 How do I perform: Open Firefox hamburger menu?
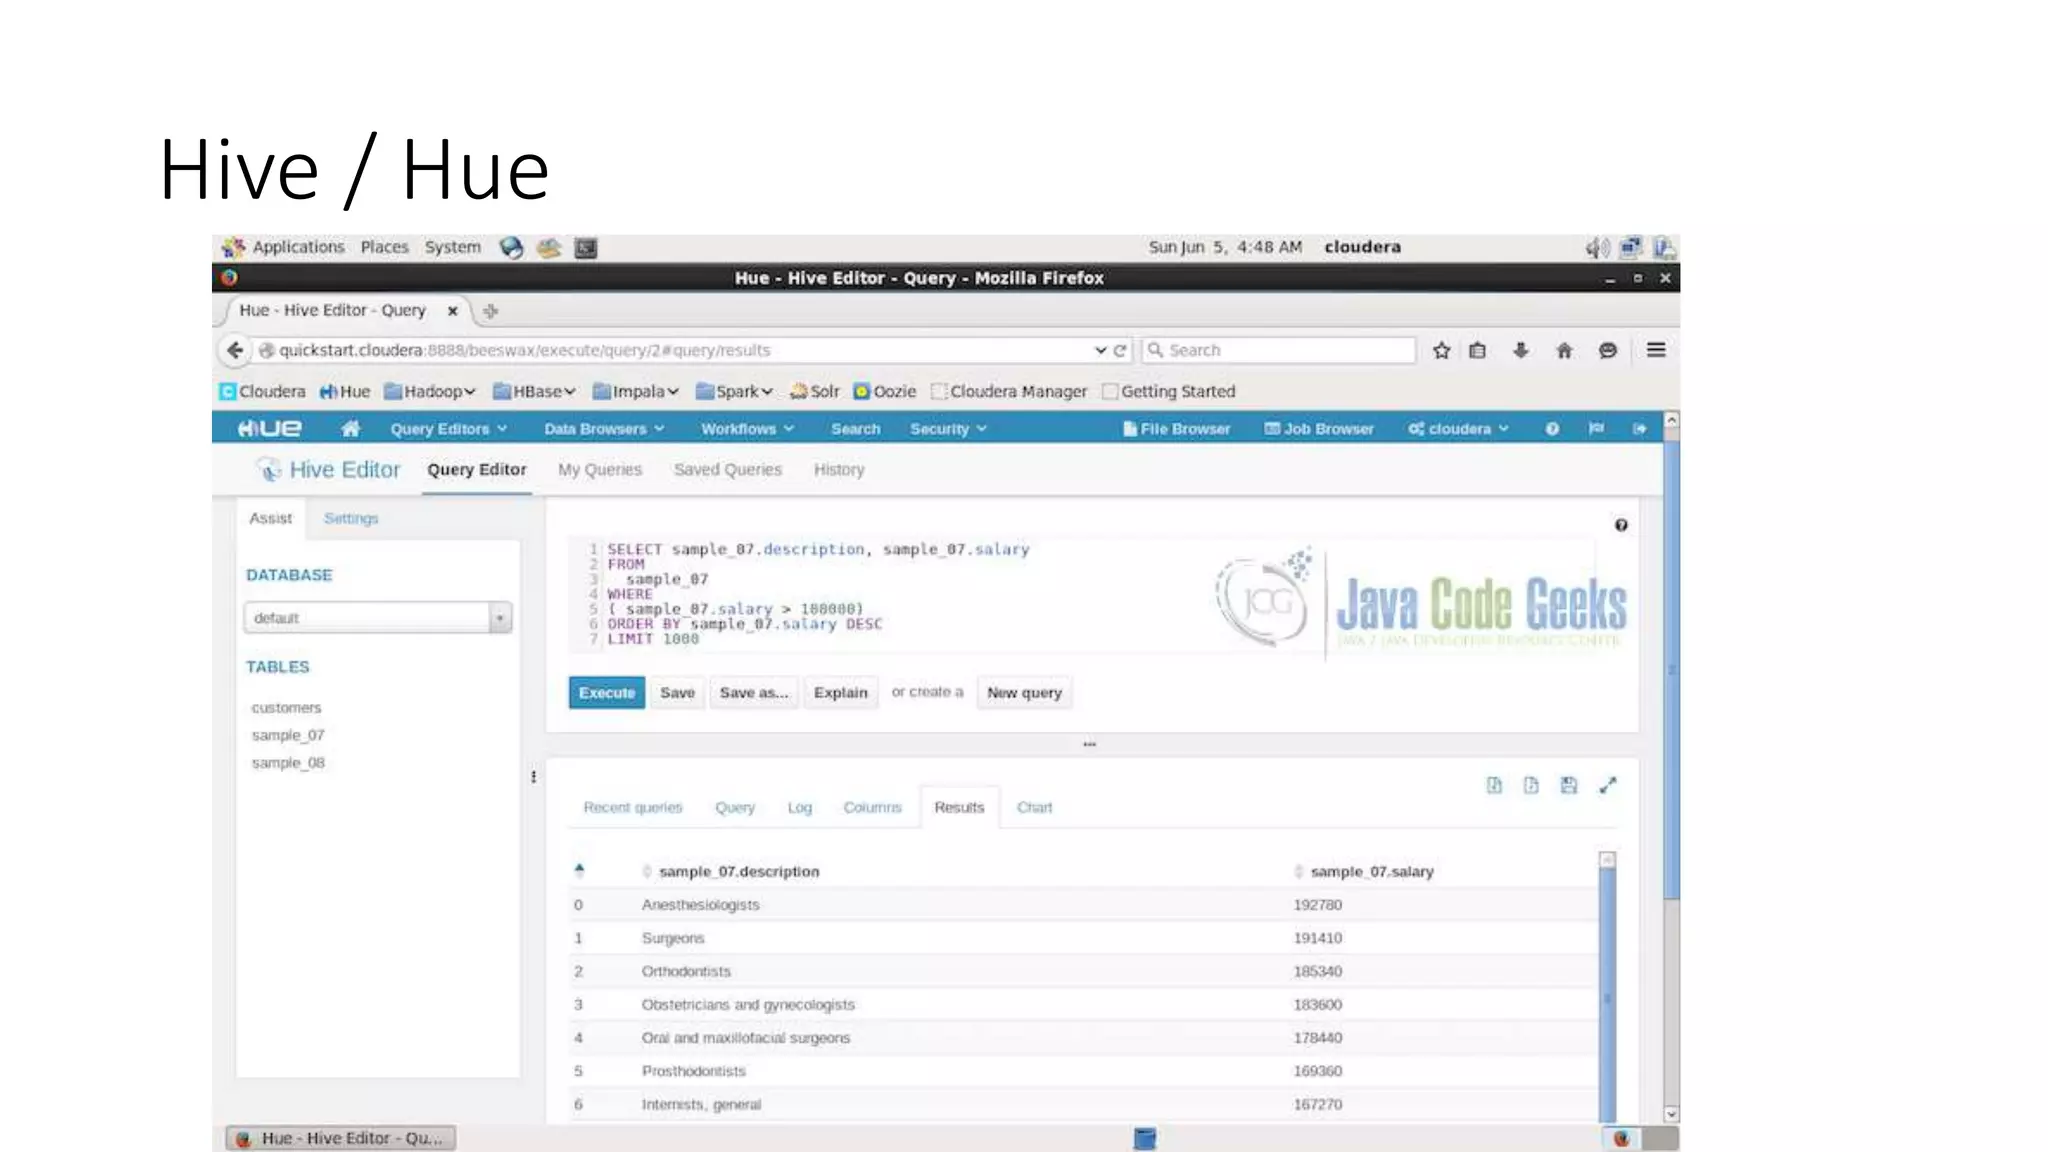pyautogui.click(x=1656, y=350)
